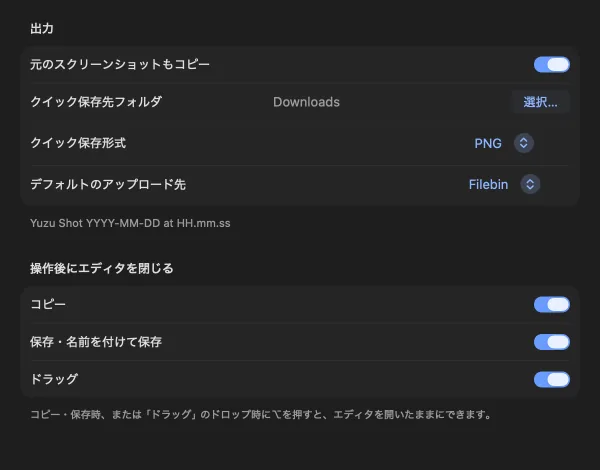Toggle 保存・名前を付けて保存 switch
The width and height of the screenshot is (600, 470).
(551, 342)
